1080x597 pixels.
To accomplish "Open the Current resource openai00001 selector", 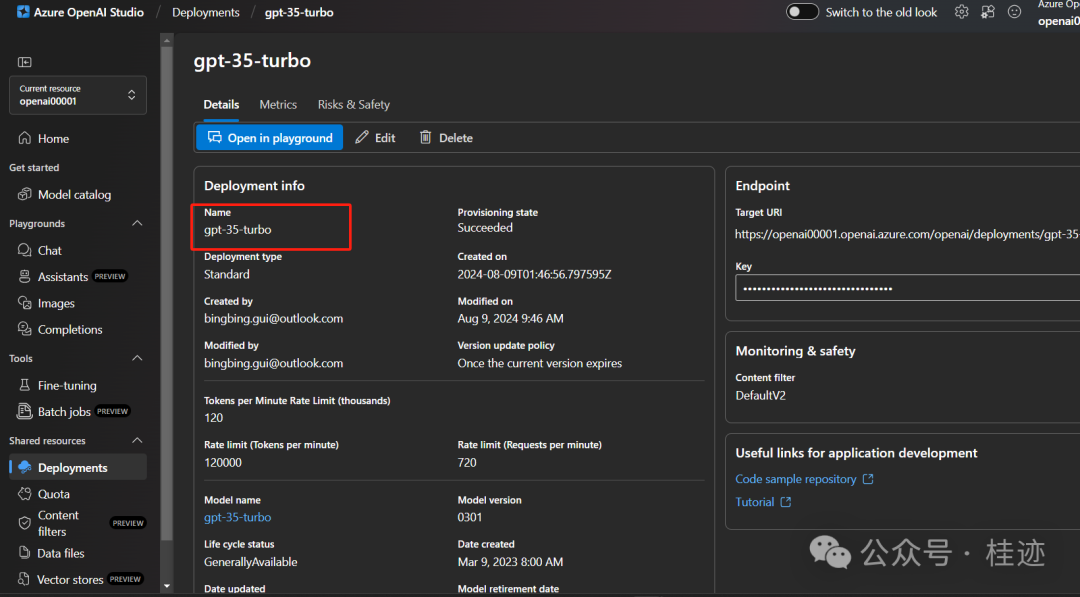I will [78, 95].
